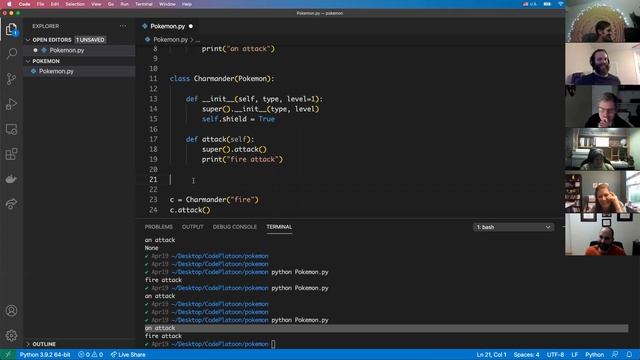Click the Python language mode indicator
This screenshot has height=360, width=640.
coord(594,354)
